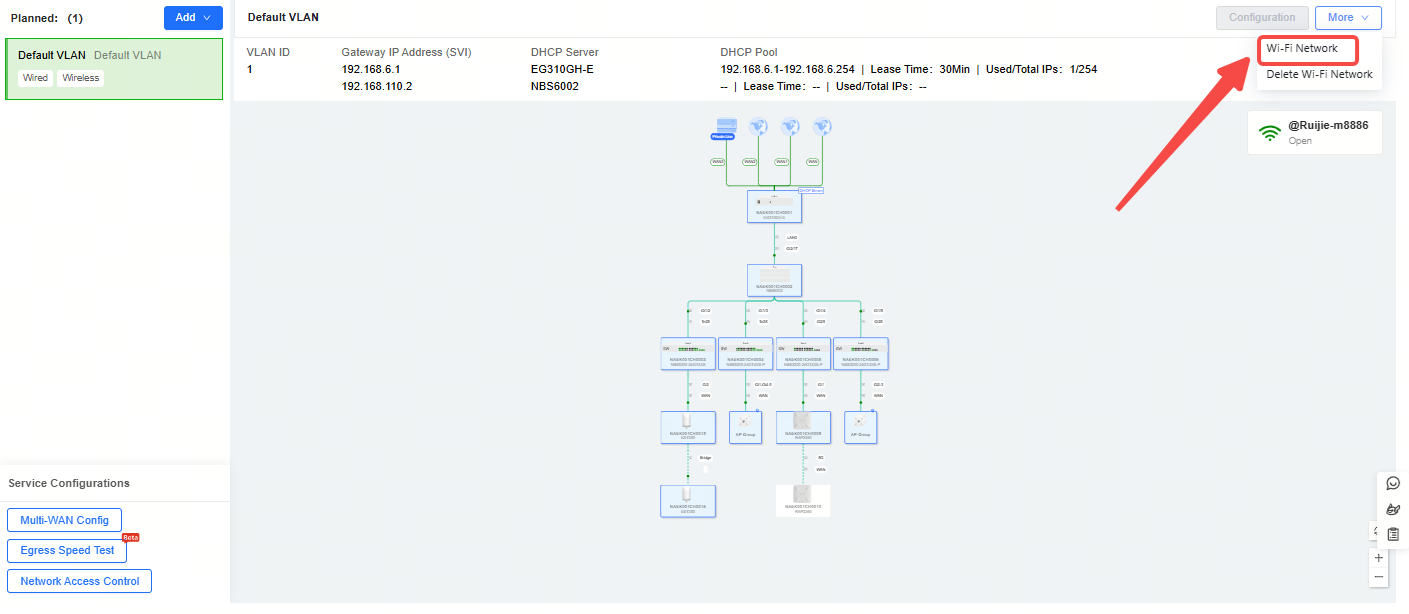Expand the More dropdown menu
The height and width of the screenshot is (614, 1409).
click(1348, 18)
